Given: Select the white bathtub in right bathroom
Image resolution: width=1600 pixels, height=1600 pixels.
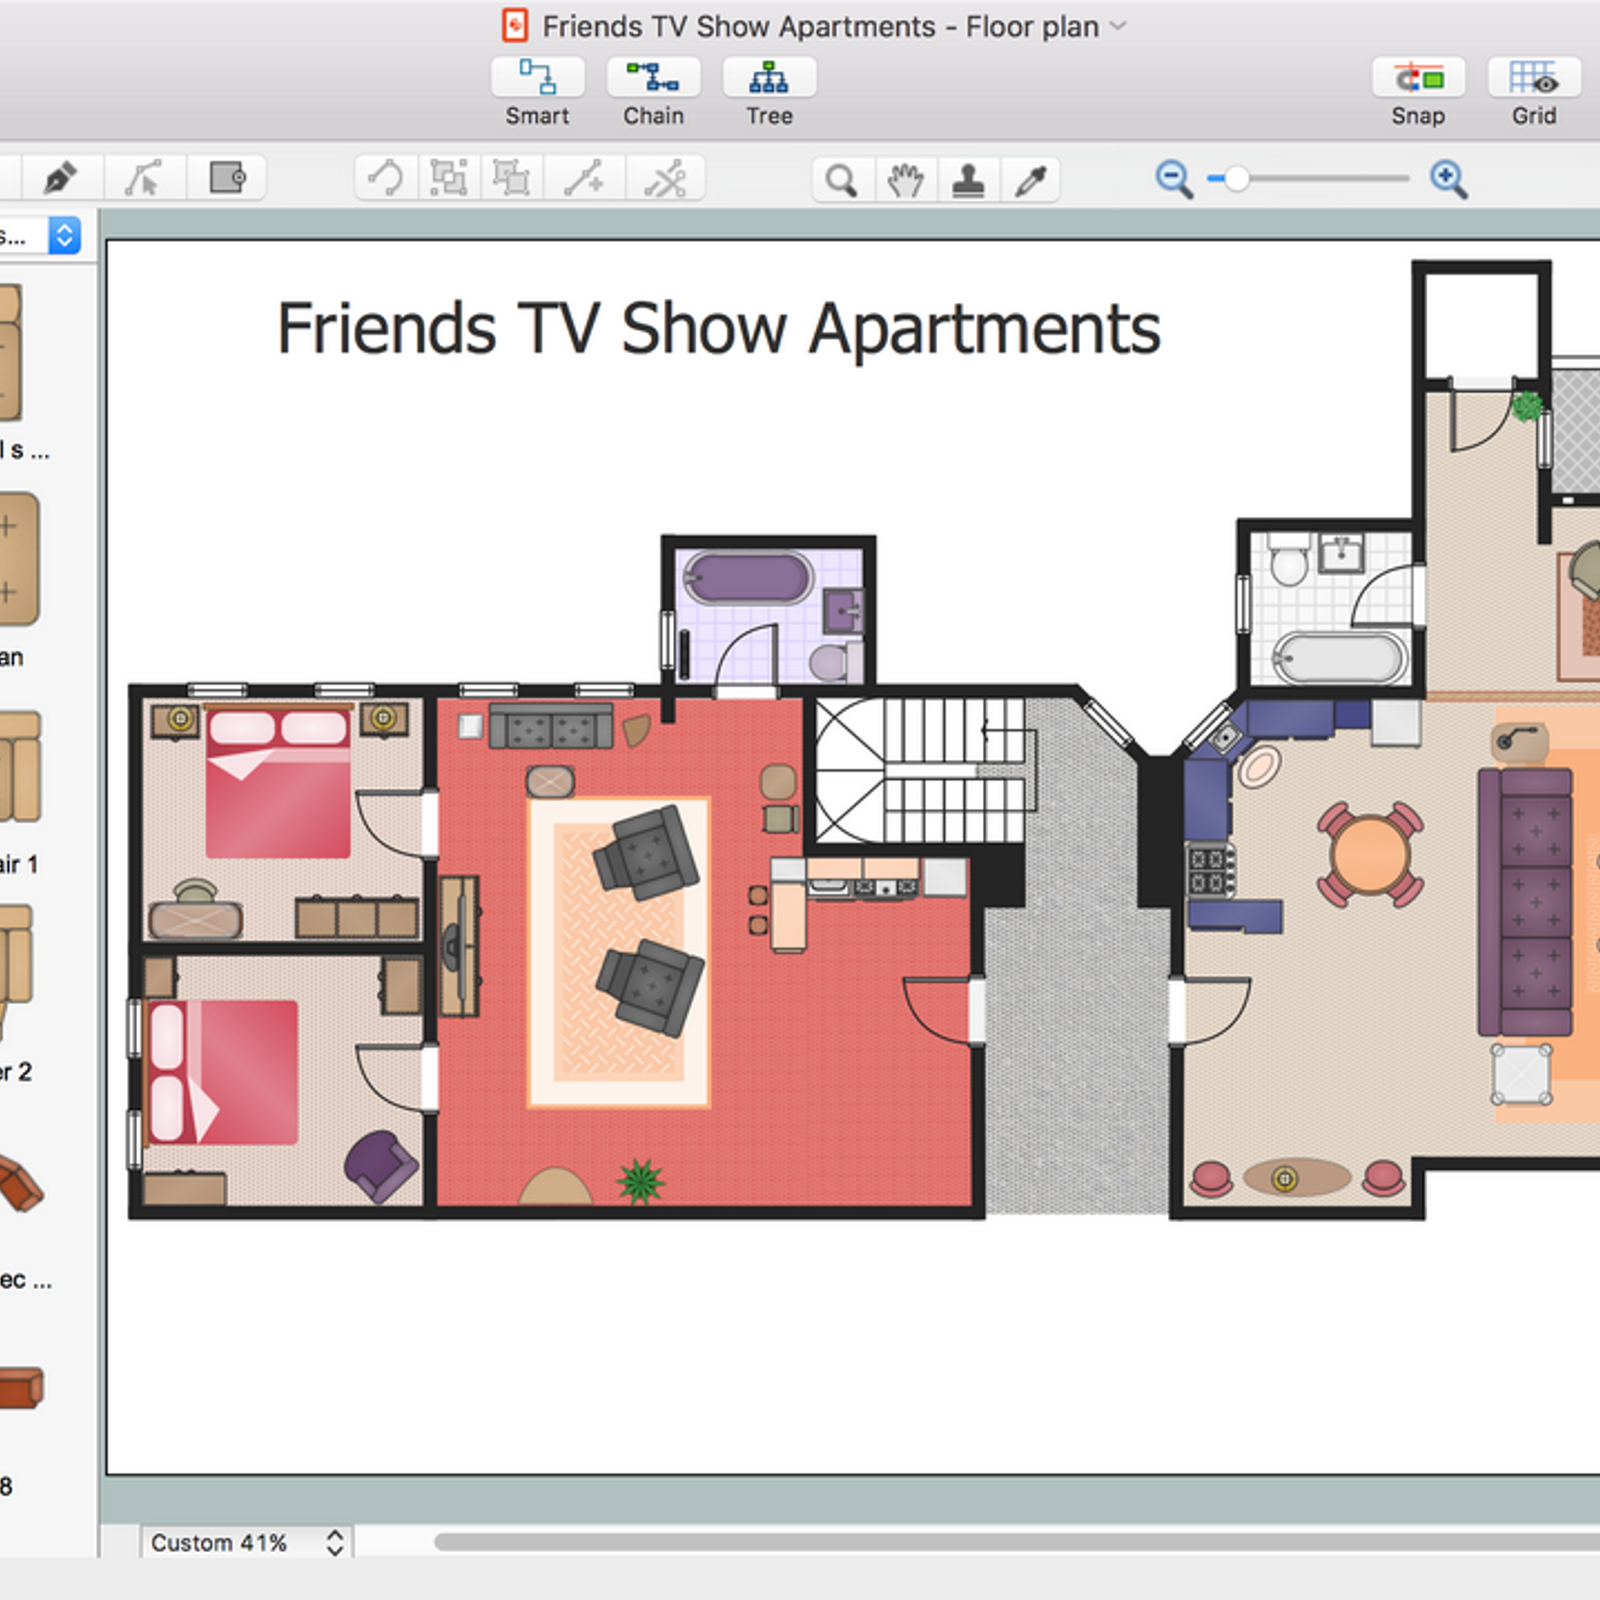Looking at the screenshot, I should (1339, 658).
